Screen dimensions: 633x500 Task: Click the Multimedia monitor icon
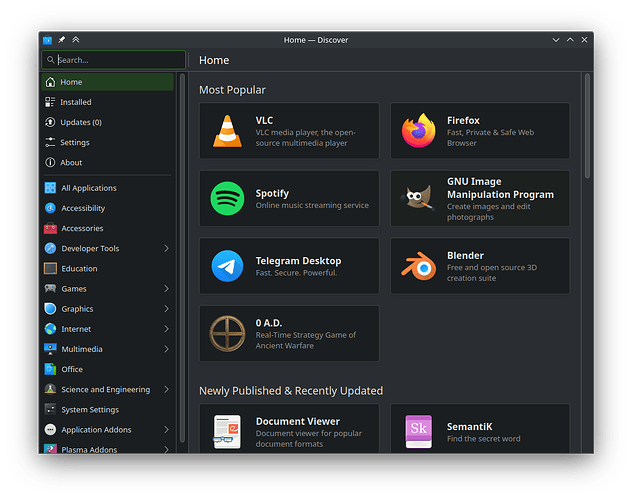coord(50,349)
